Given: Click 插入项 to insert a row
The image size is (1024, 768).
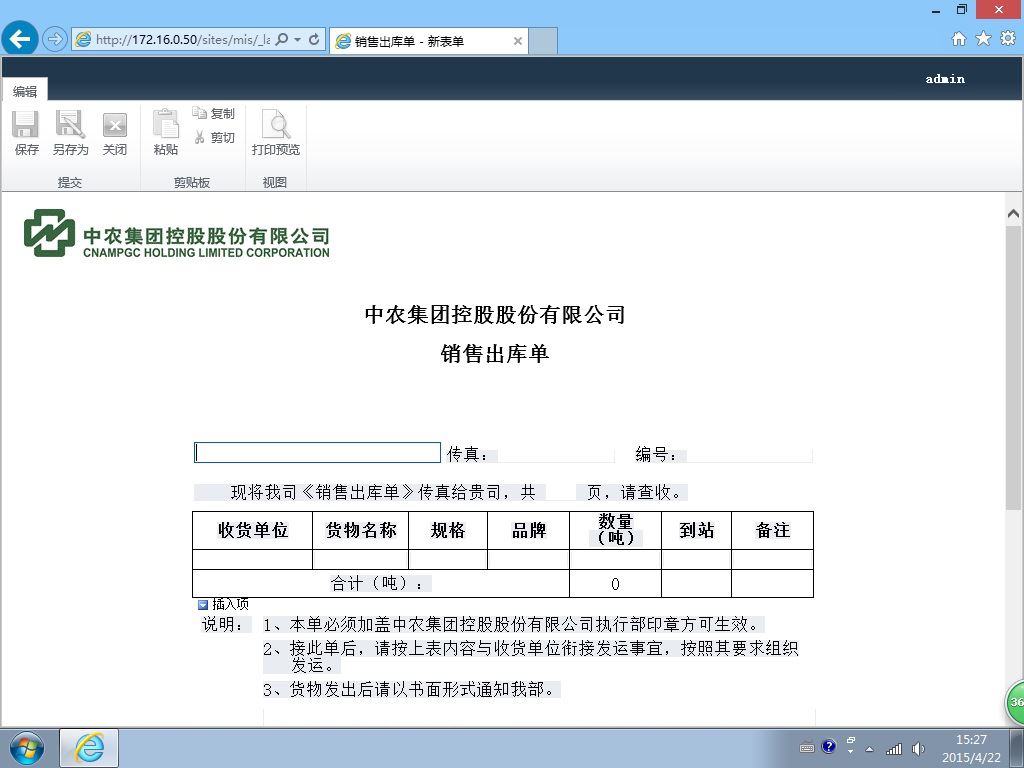Looking at the screenshot, I should [x=231, y=604].
